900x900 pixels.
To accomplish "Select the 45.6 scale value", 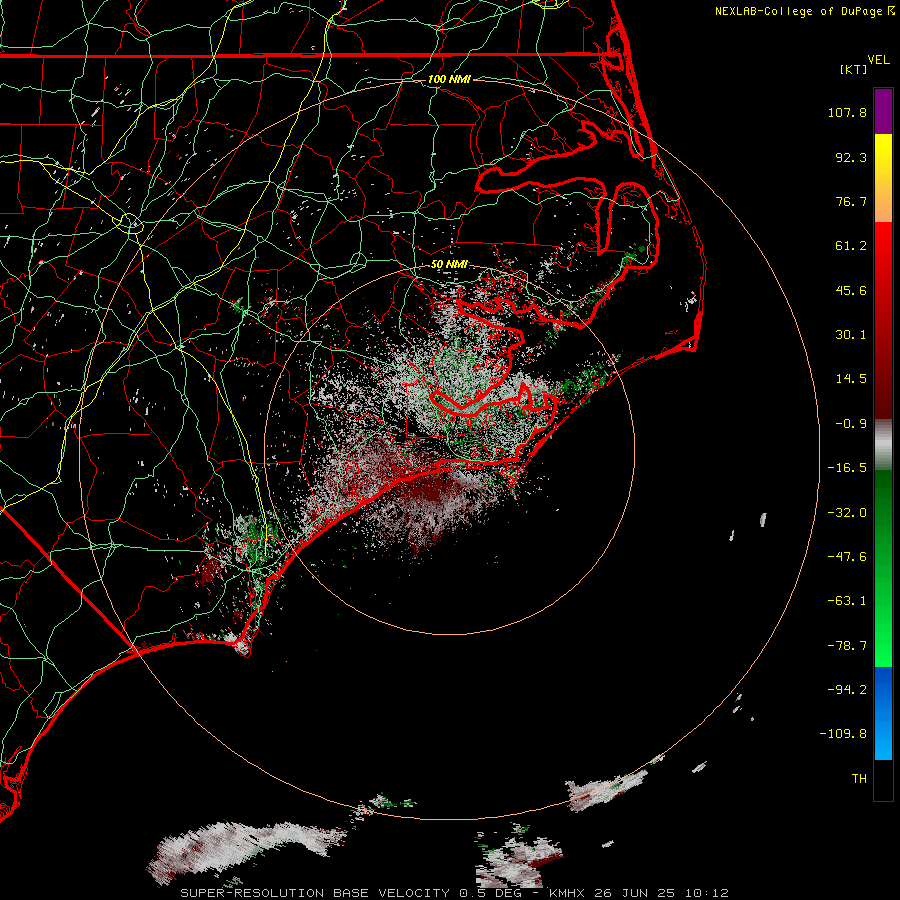I will point(851,290).
